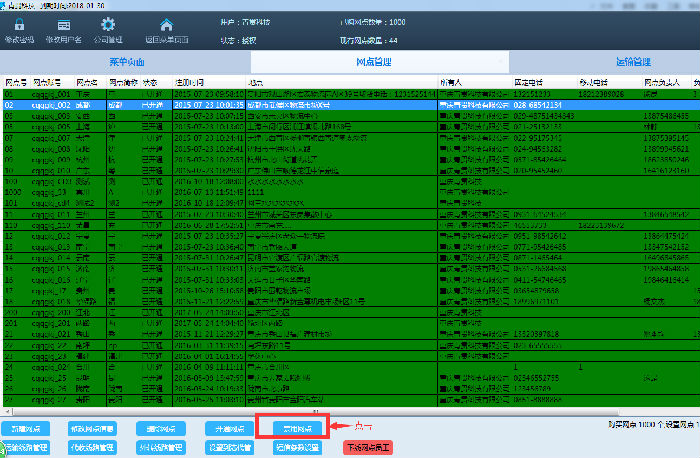Open company management via gear icon

click(x=108, y=30)
